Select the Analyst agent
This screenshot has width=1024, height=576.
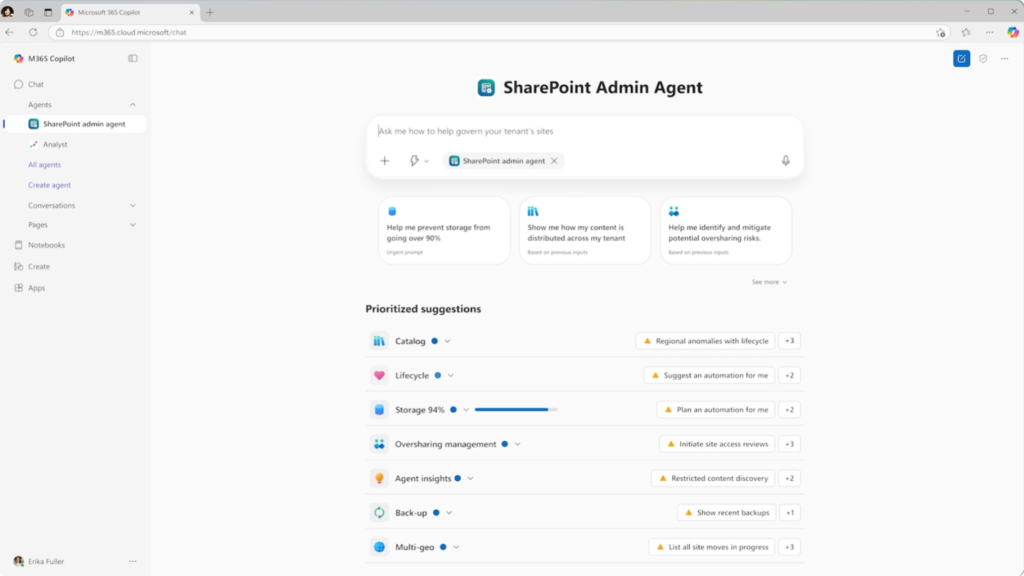pyautogui.click(x=55, y=144)
